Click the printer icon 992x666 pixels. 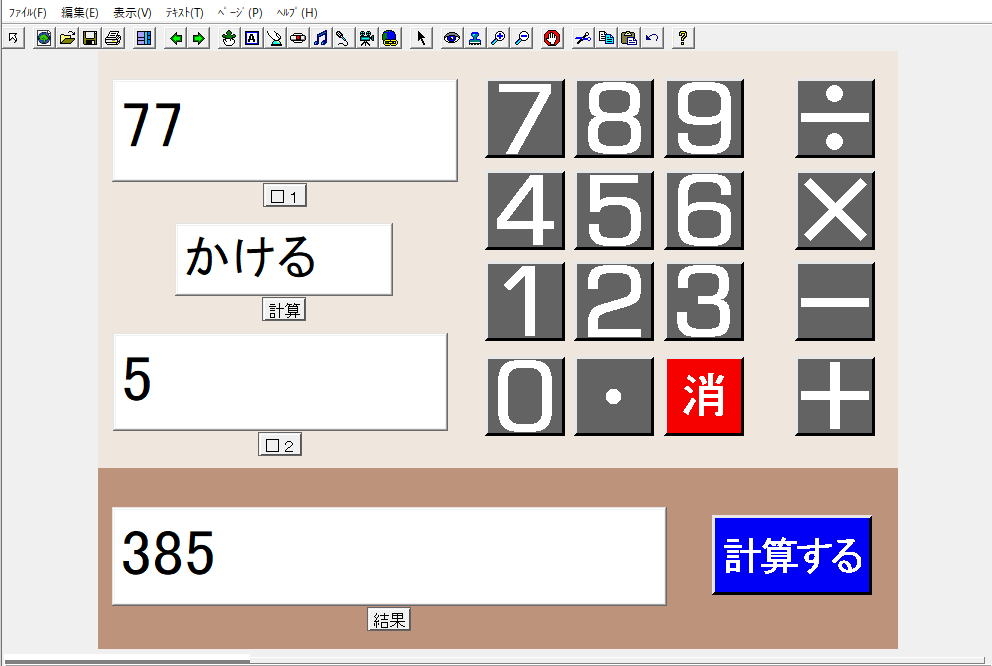(x=113, y=38)
